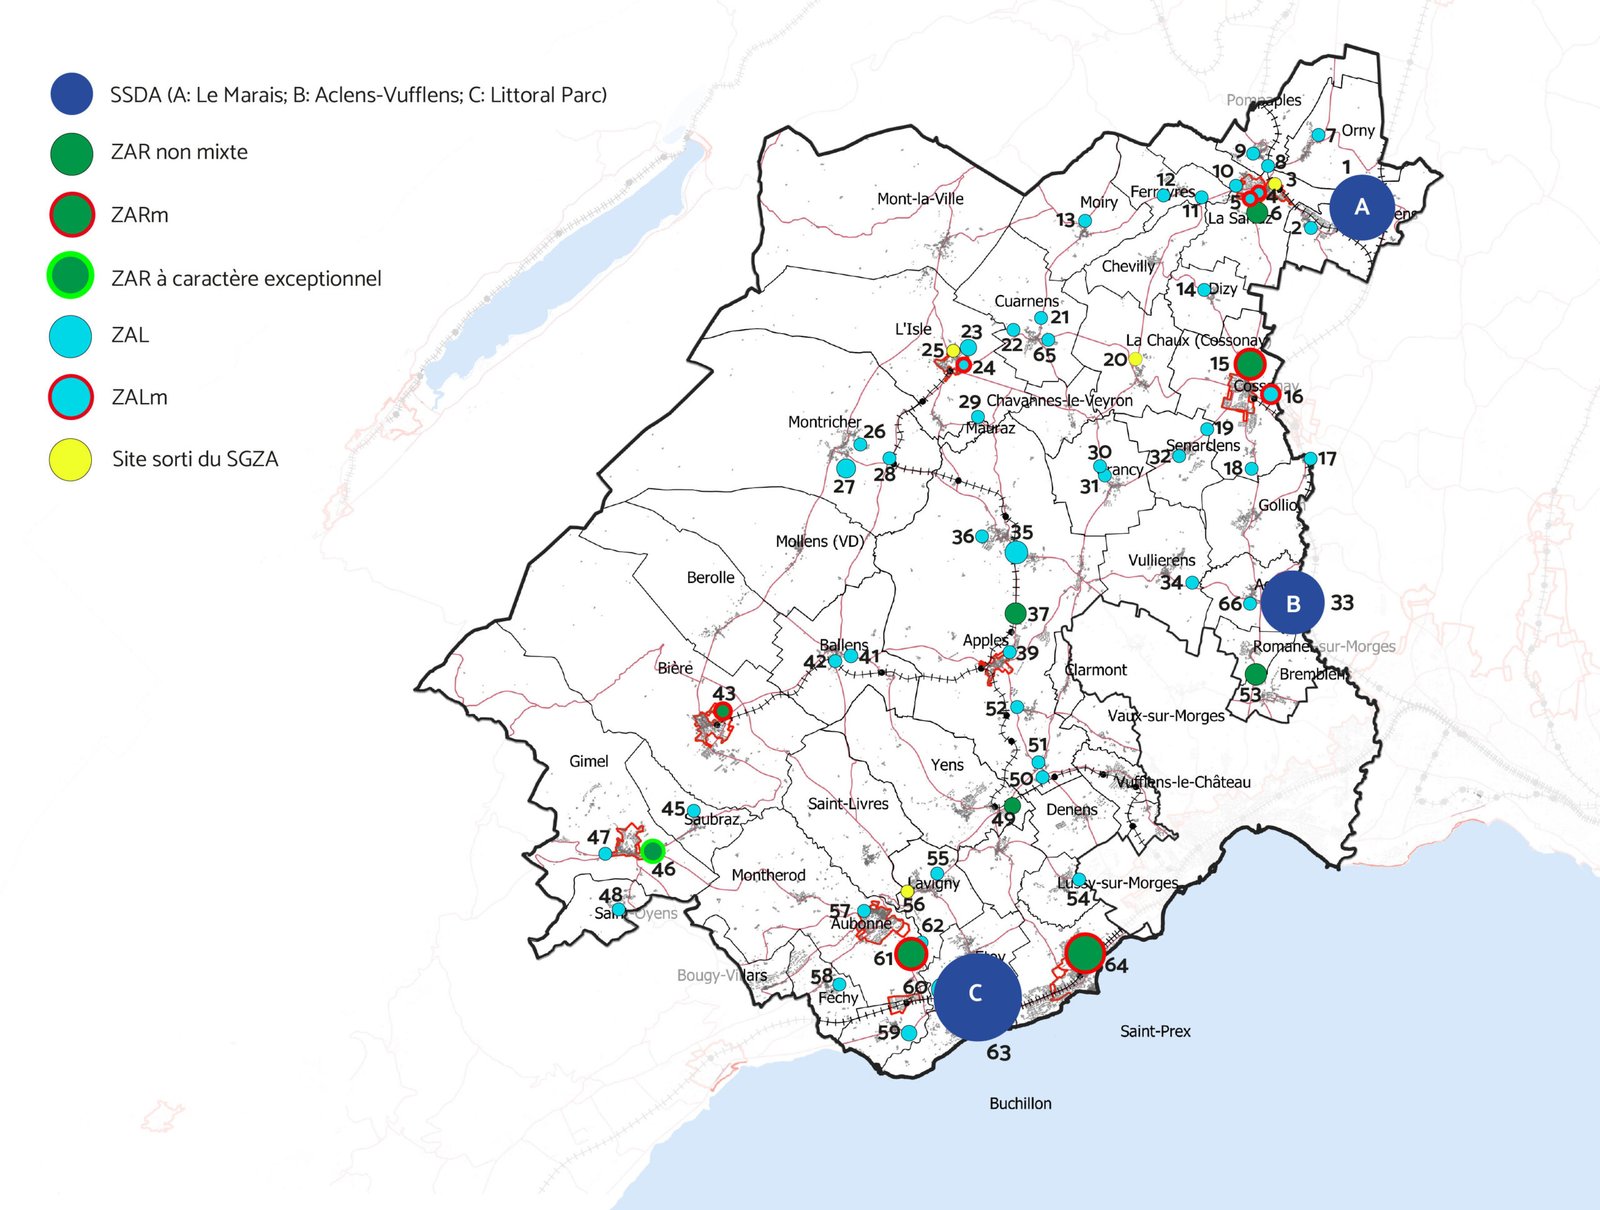Select the Buchillon place label
Image resolution: width=1600 pixels, height=1210 pixels.
pyautogui.click(x=1020, y=1103)
